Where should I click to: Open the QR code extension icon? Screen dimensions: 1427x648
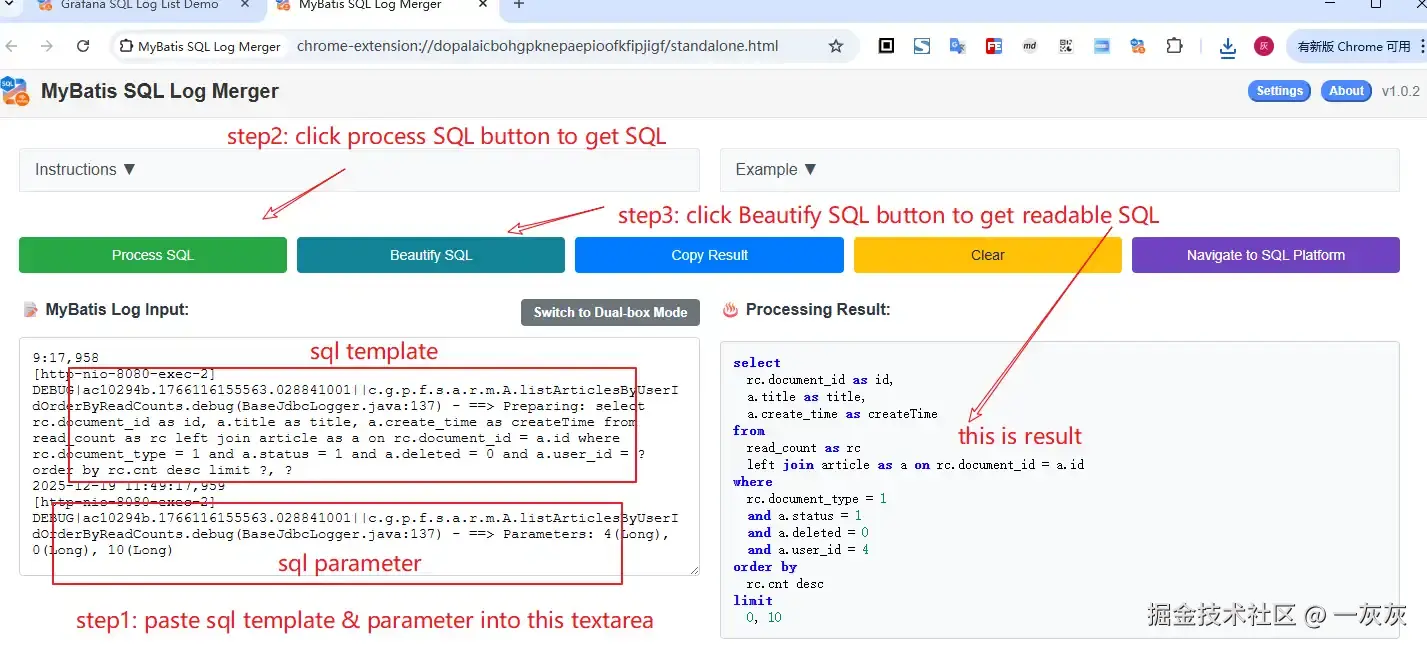click(1066, 46)
